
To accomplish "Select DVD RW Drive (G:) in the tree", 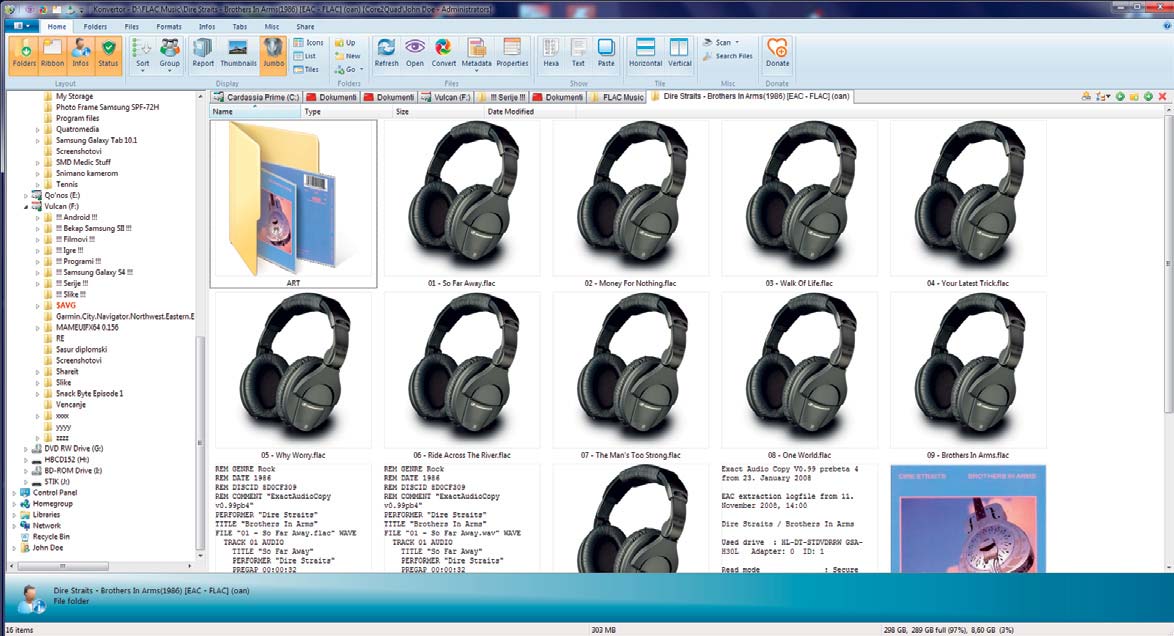I will point(67,449).
